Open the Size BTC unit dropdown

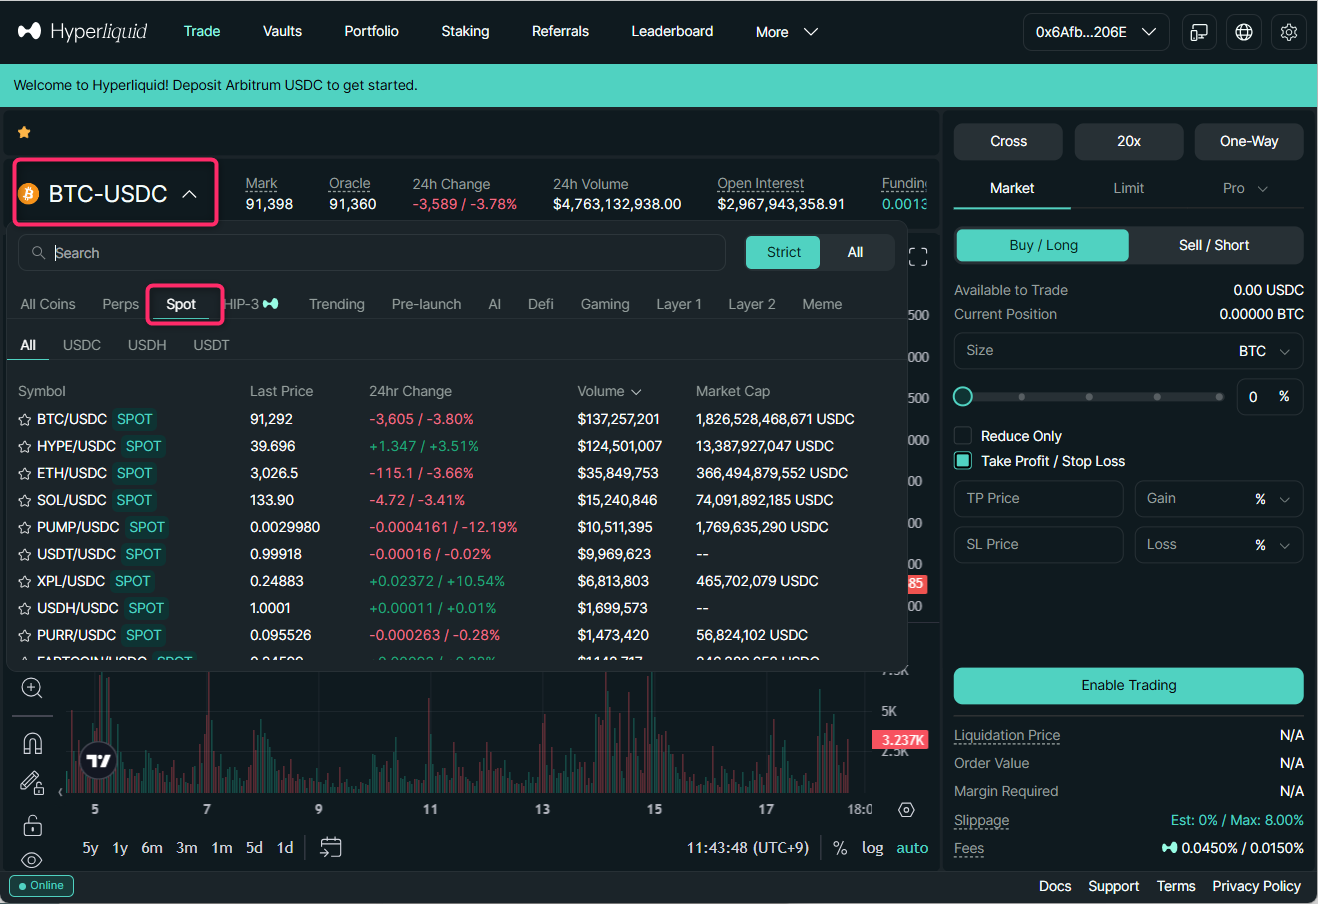1265,351
